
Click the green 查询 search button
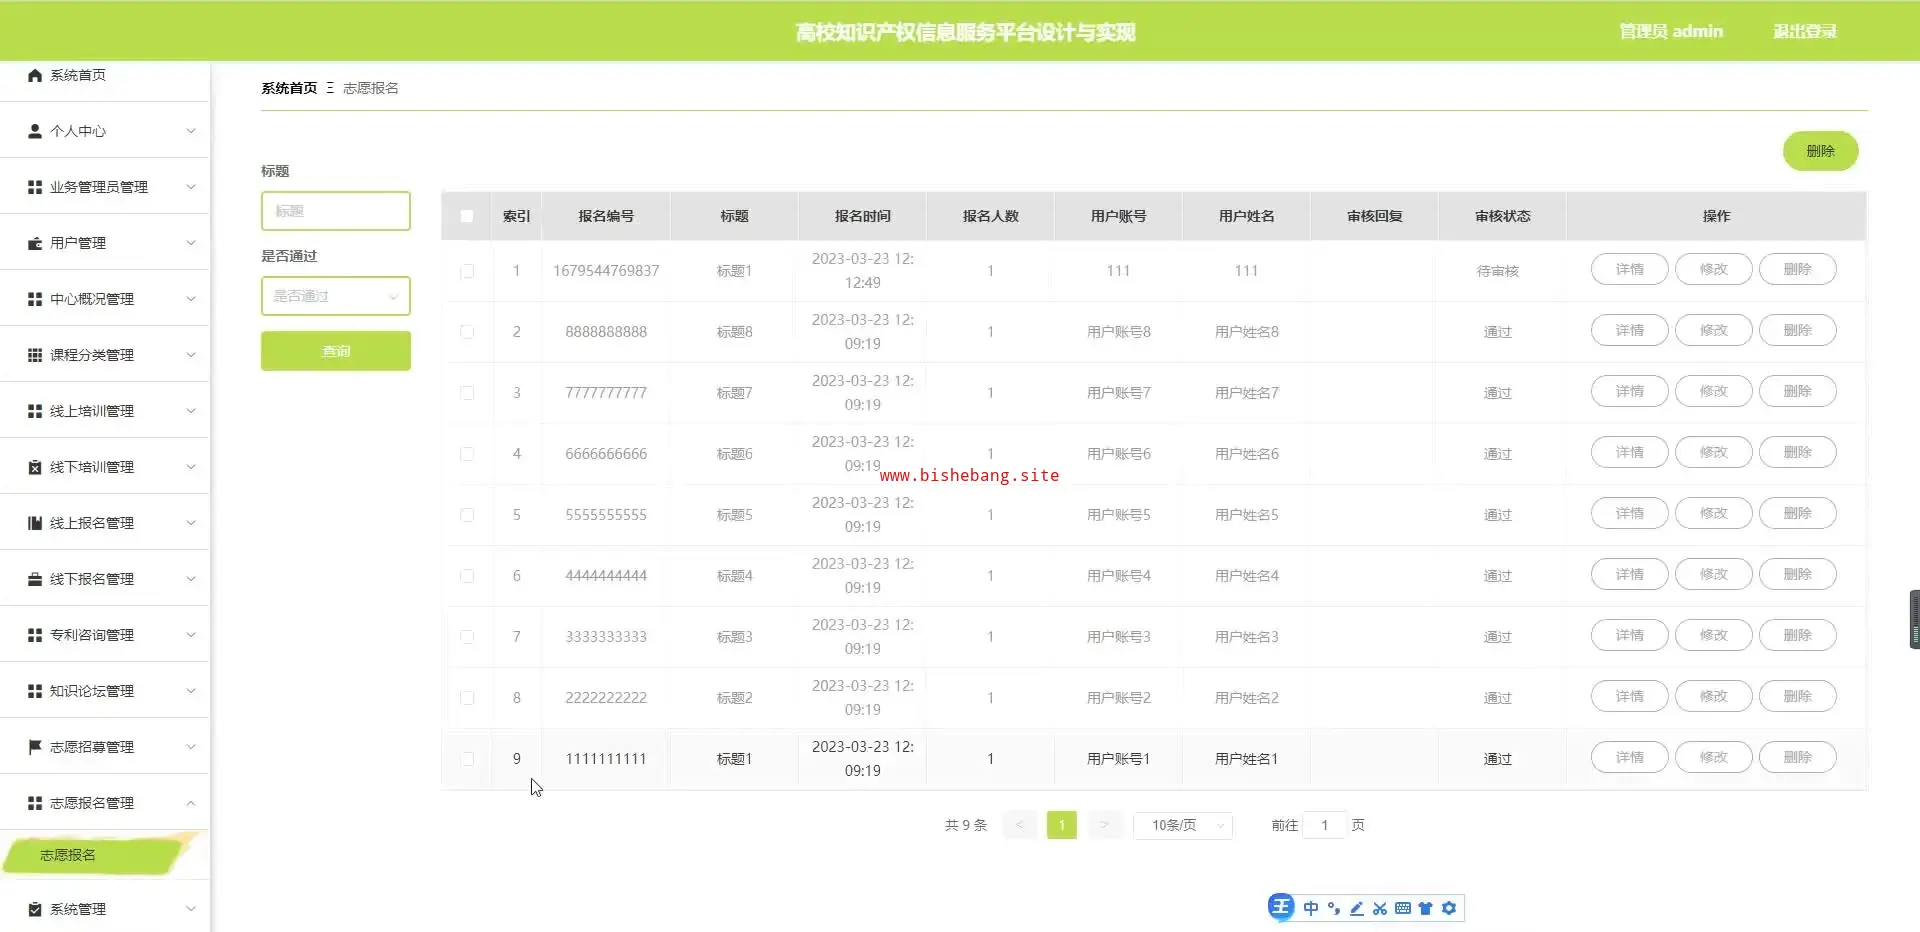tap(336, 351)
